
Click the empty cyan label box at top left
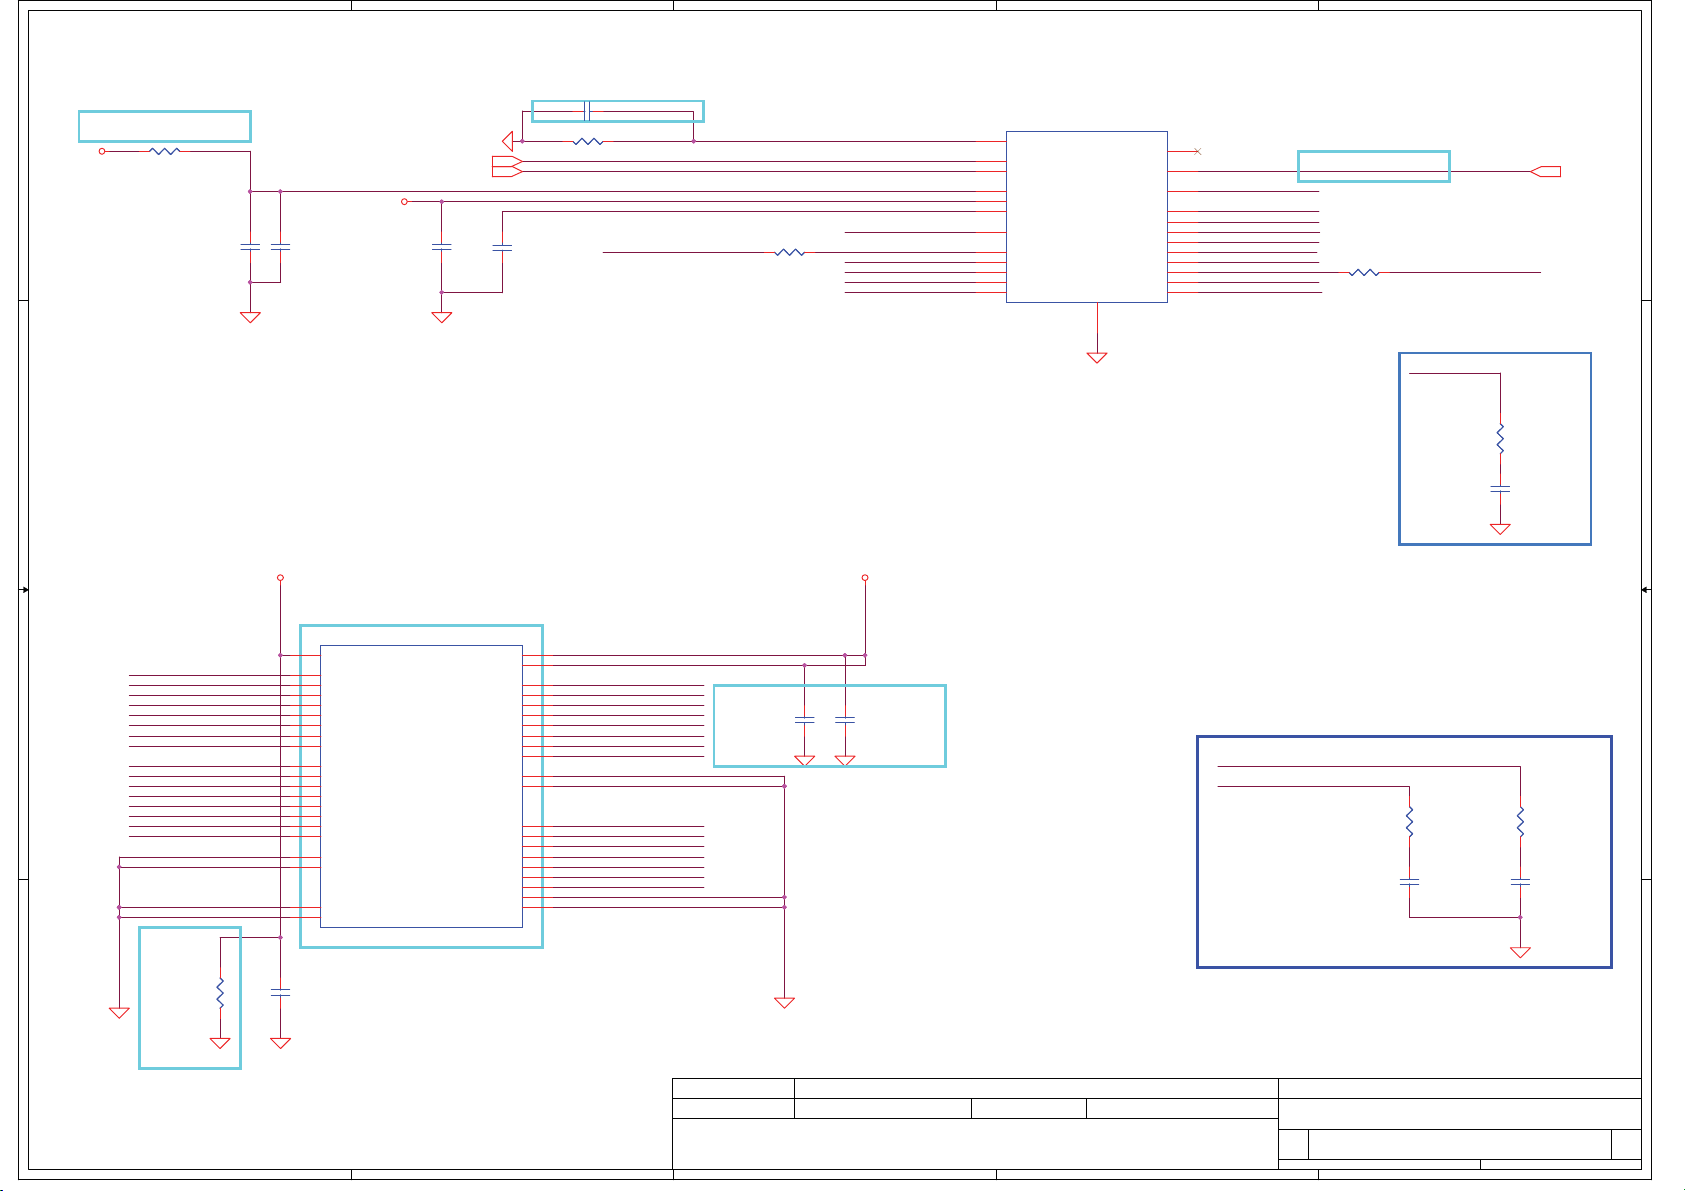[164, 127]
